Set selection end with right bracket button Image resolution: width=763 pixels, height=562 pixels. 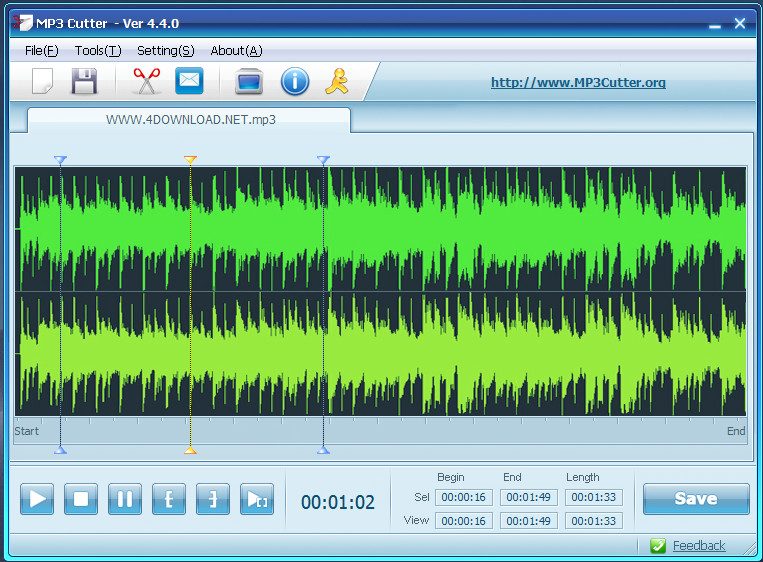point(213,499)
